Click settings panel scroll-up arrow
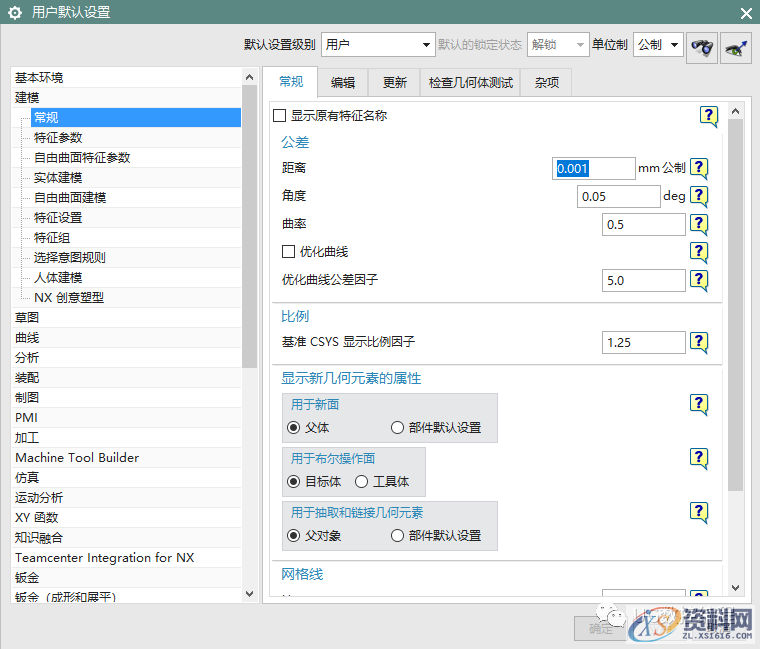The image size is (760, 649). (735, 111)
